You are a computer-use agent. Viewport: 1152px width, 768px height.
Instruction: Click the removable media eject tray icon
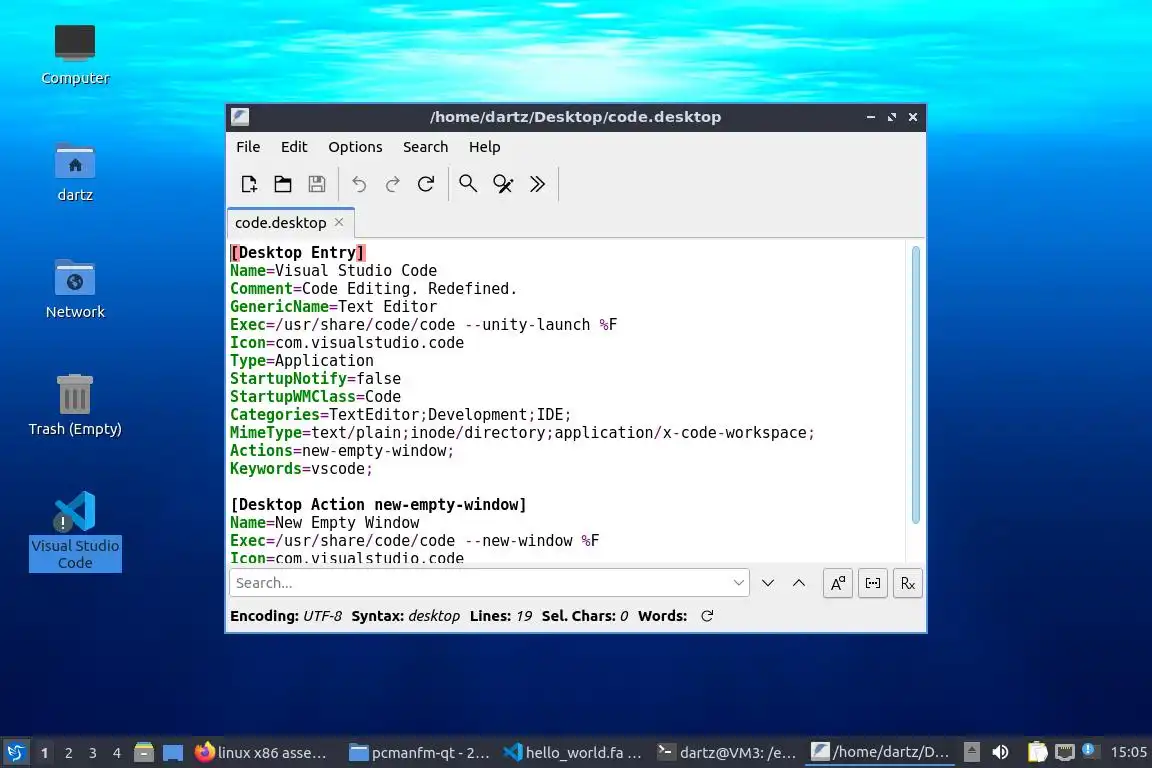pyautogui.click(x=971, y=753)
